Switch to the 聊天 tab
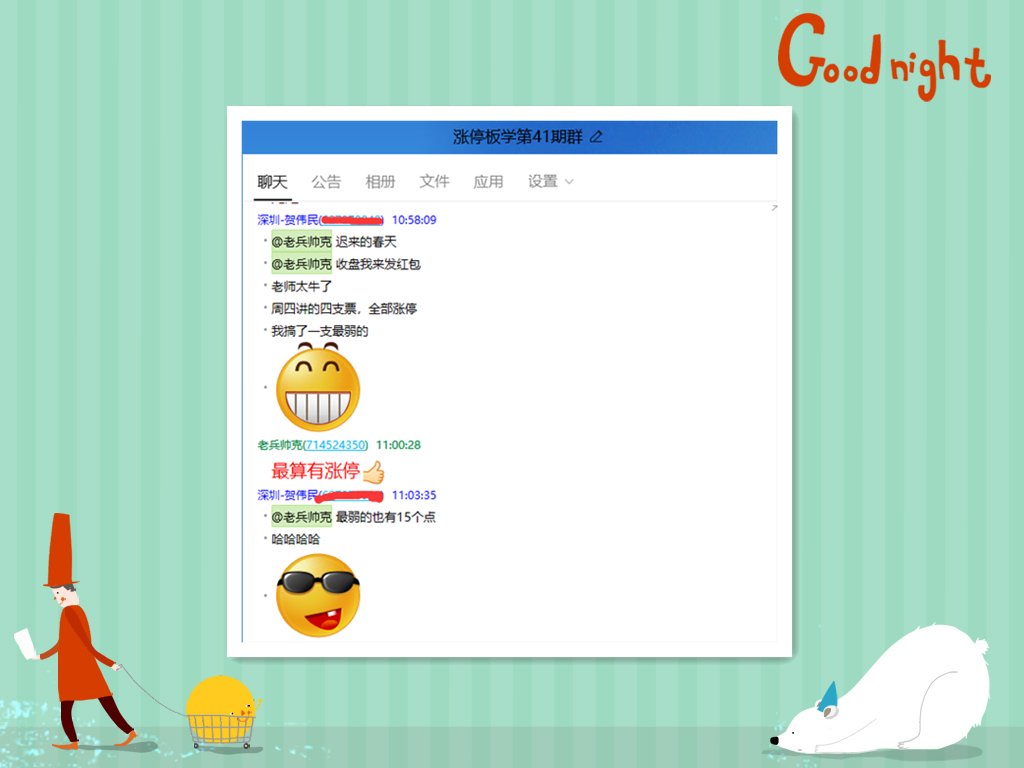 click(x=272, y=182)
